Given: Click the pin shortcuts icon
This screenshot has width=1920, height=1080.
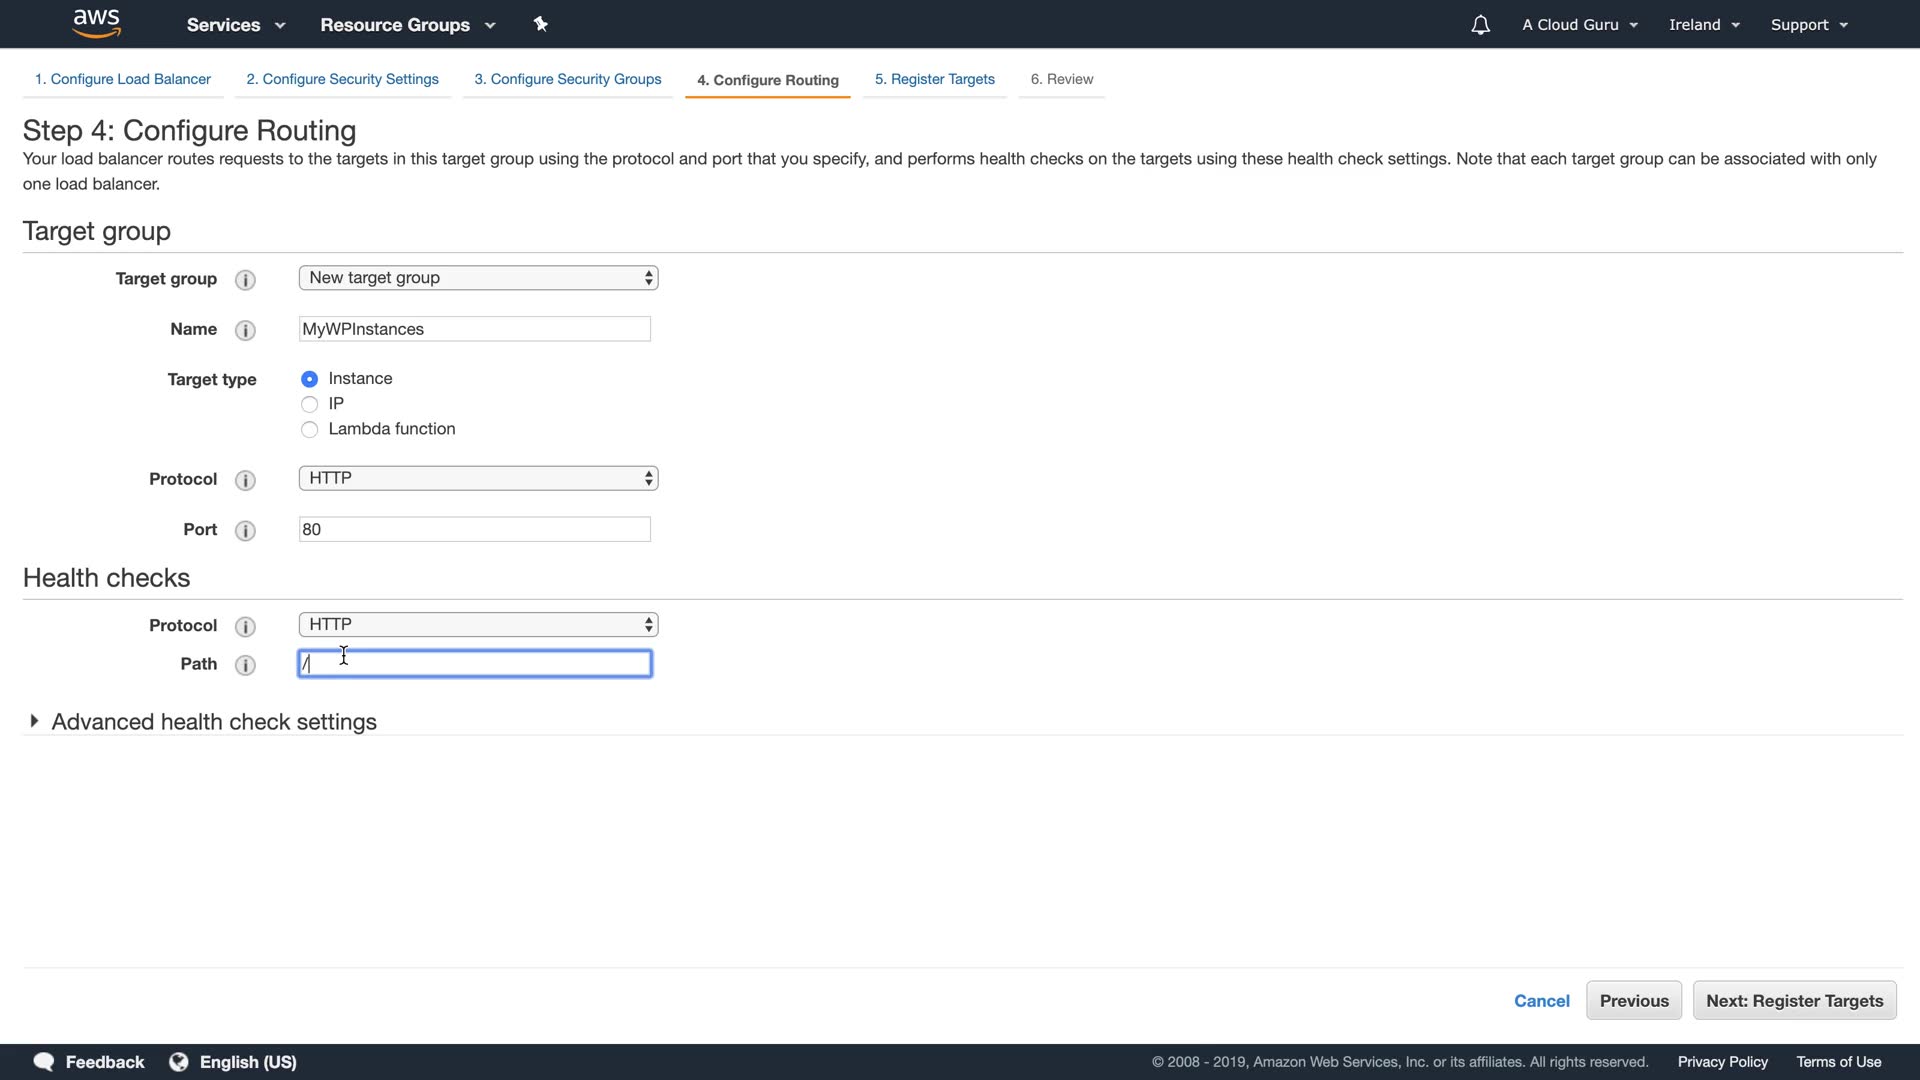Looking at the screenshot, I should point(541,24).
